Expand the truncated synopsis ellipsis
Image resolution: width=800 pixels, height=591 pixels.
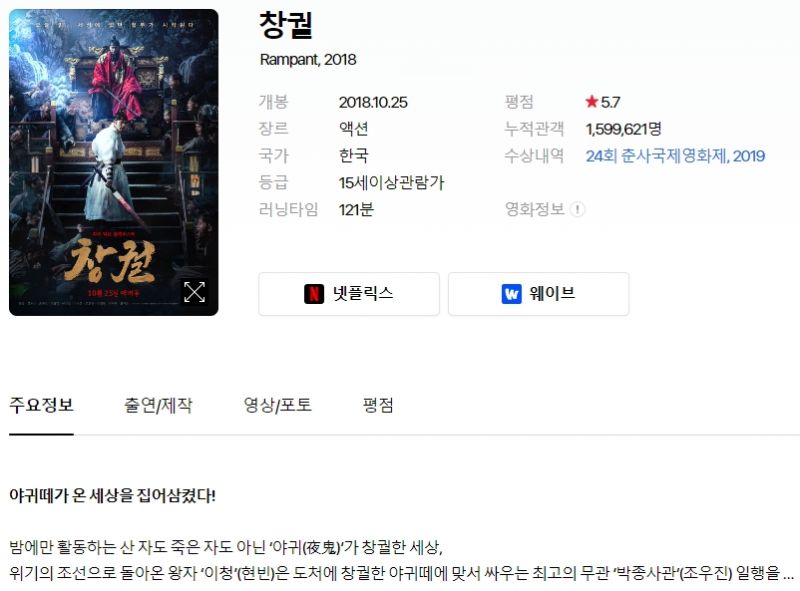(x=788, y=575)
